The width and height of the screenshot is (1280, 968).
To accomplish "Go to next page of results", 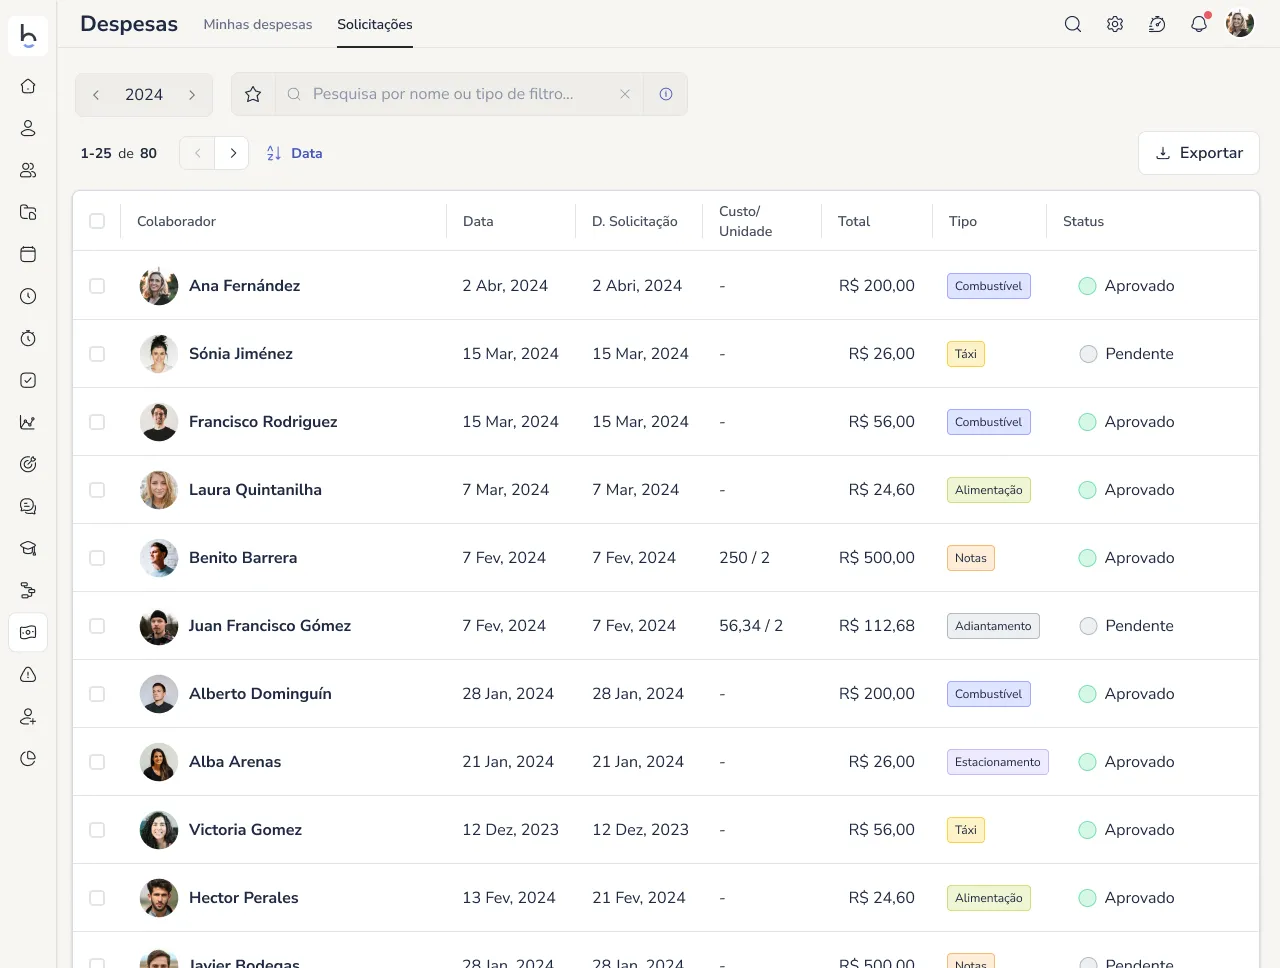I will point(232,153).
